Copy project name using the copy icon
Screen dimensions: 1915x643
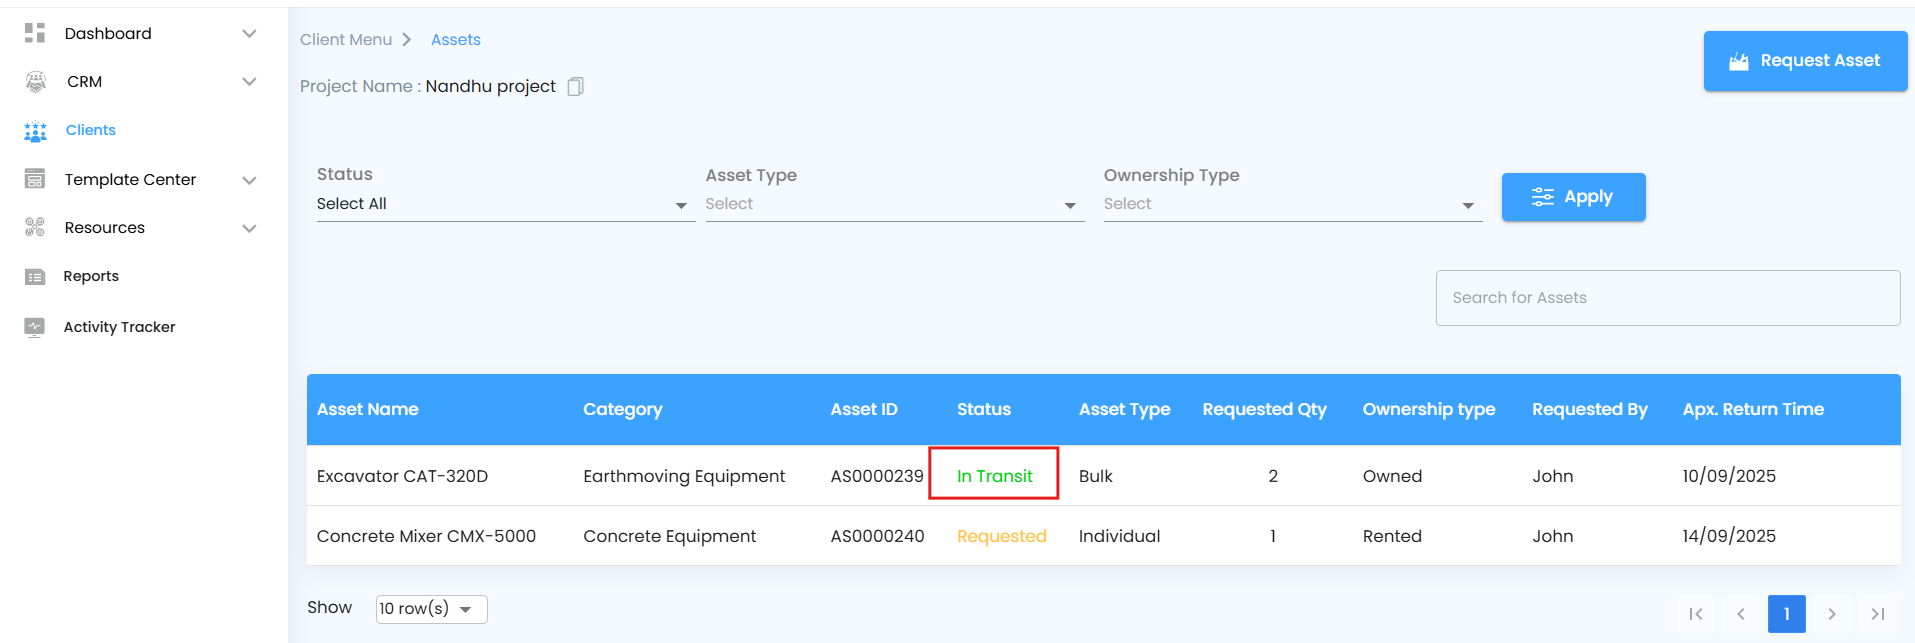coord(575,87)
